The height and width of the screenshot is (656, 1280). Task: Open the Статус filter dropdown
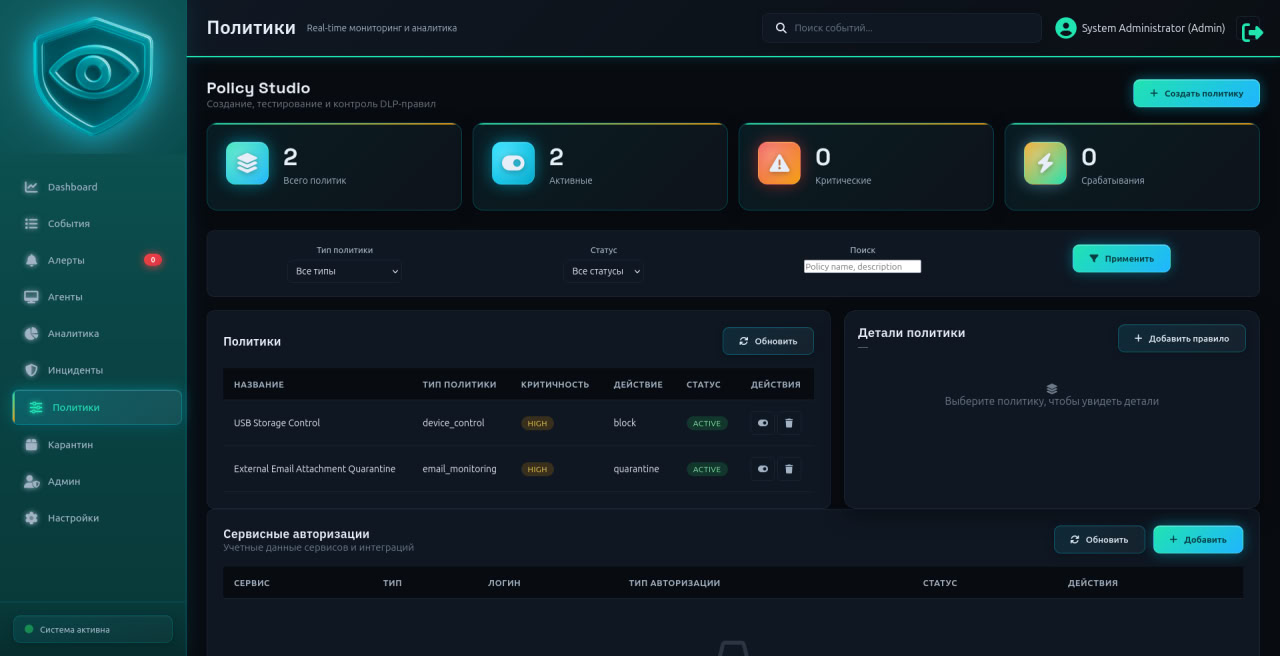point(604,271)
